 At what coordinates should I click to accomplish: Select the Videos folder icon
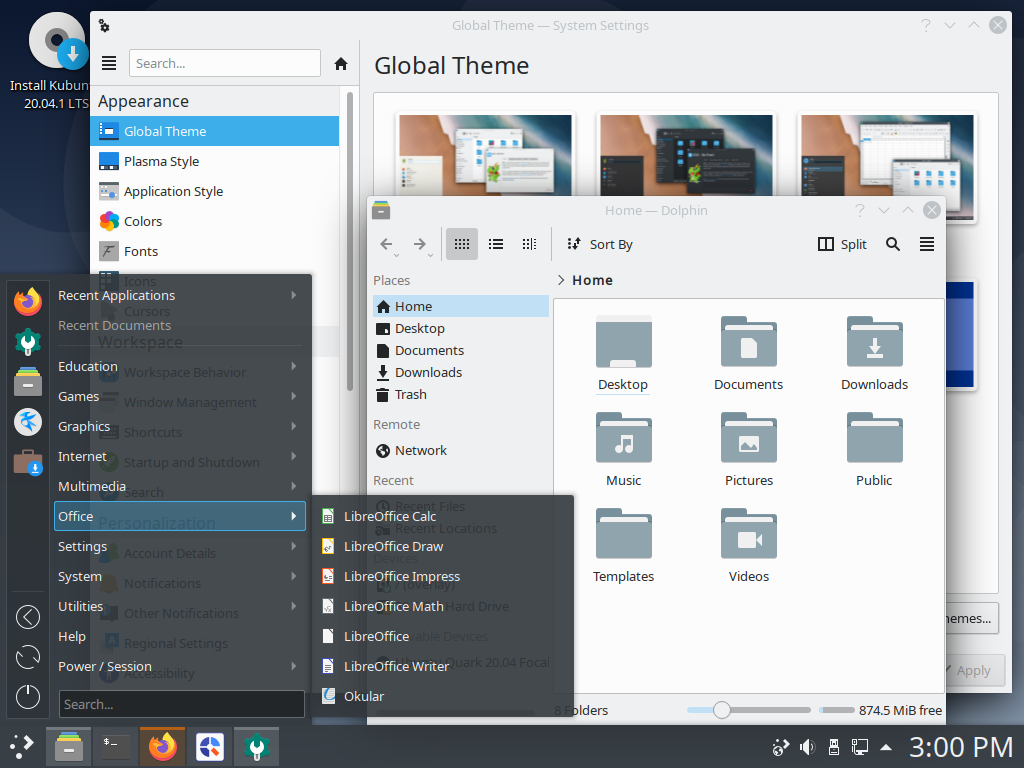(x=749, y=534)
